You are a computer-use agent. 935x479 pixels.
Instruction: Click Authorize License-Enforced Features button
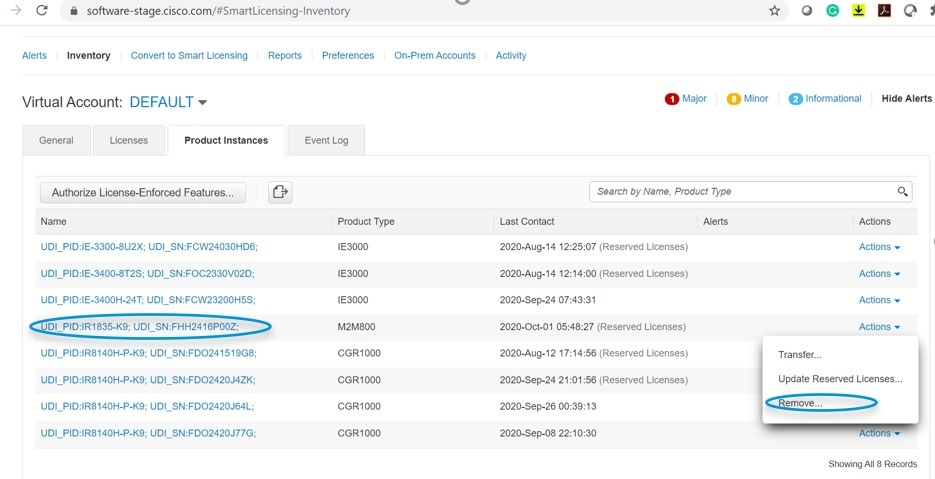[143, 193]
